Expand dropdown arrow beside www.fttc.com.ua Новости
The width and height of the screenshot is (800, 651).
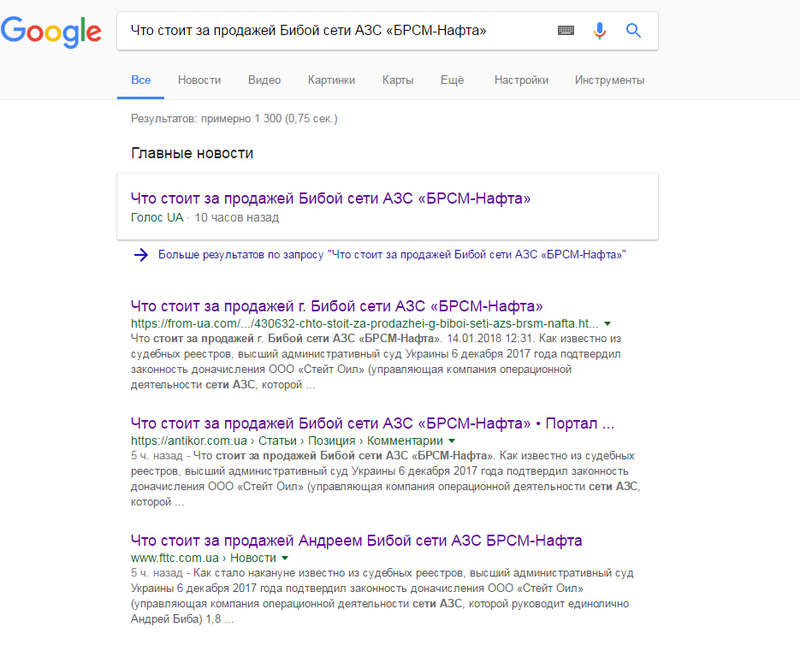[x=285, y=558]
